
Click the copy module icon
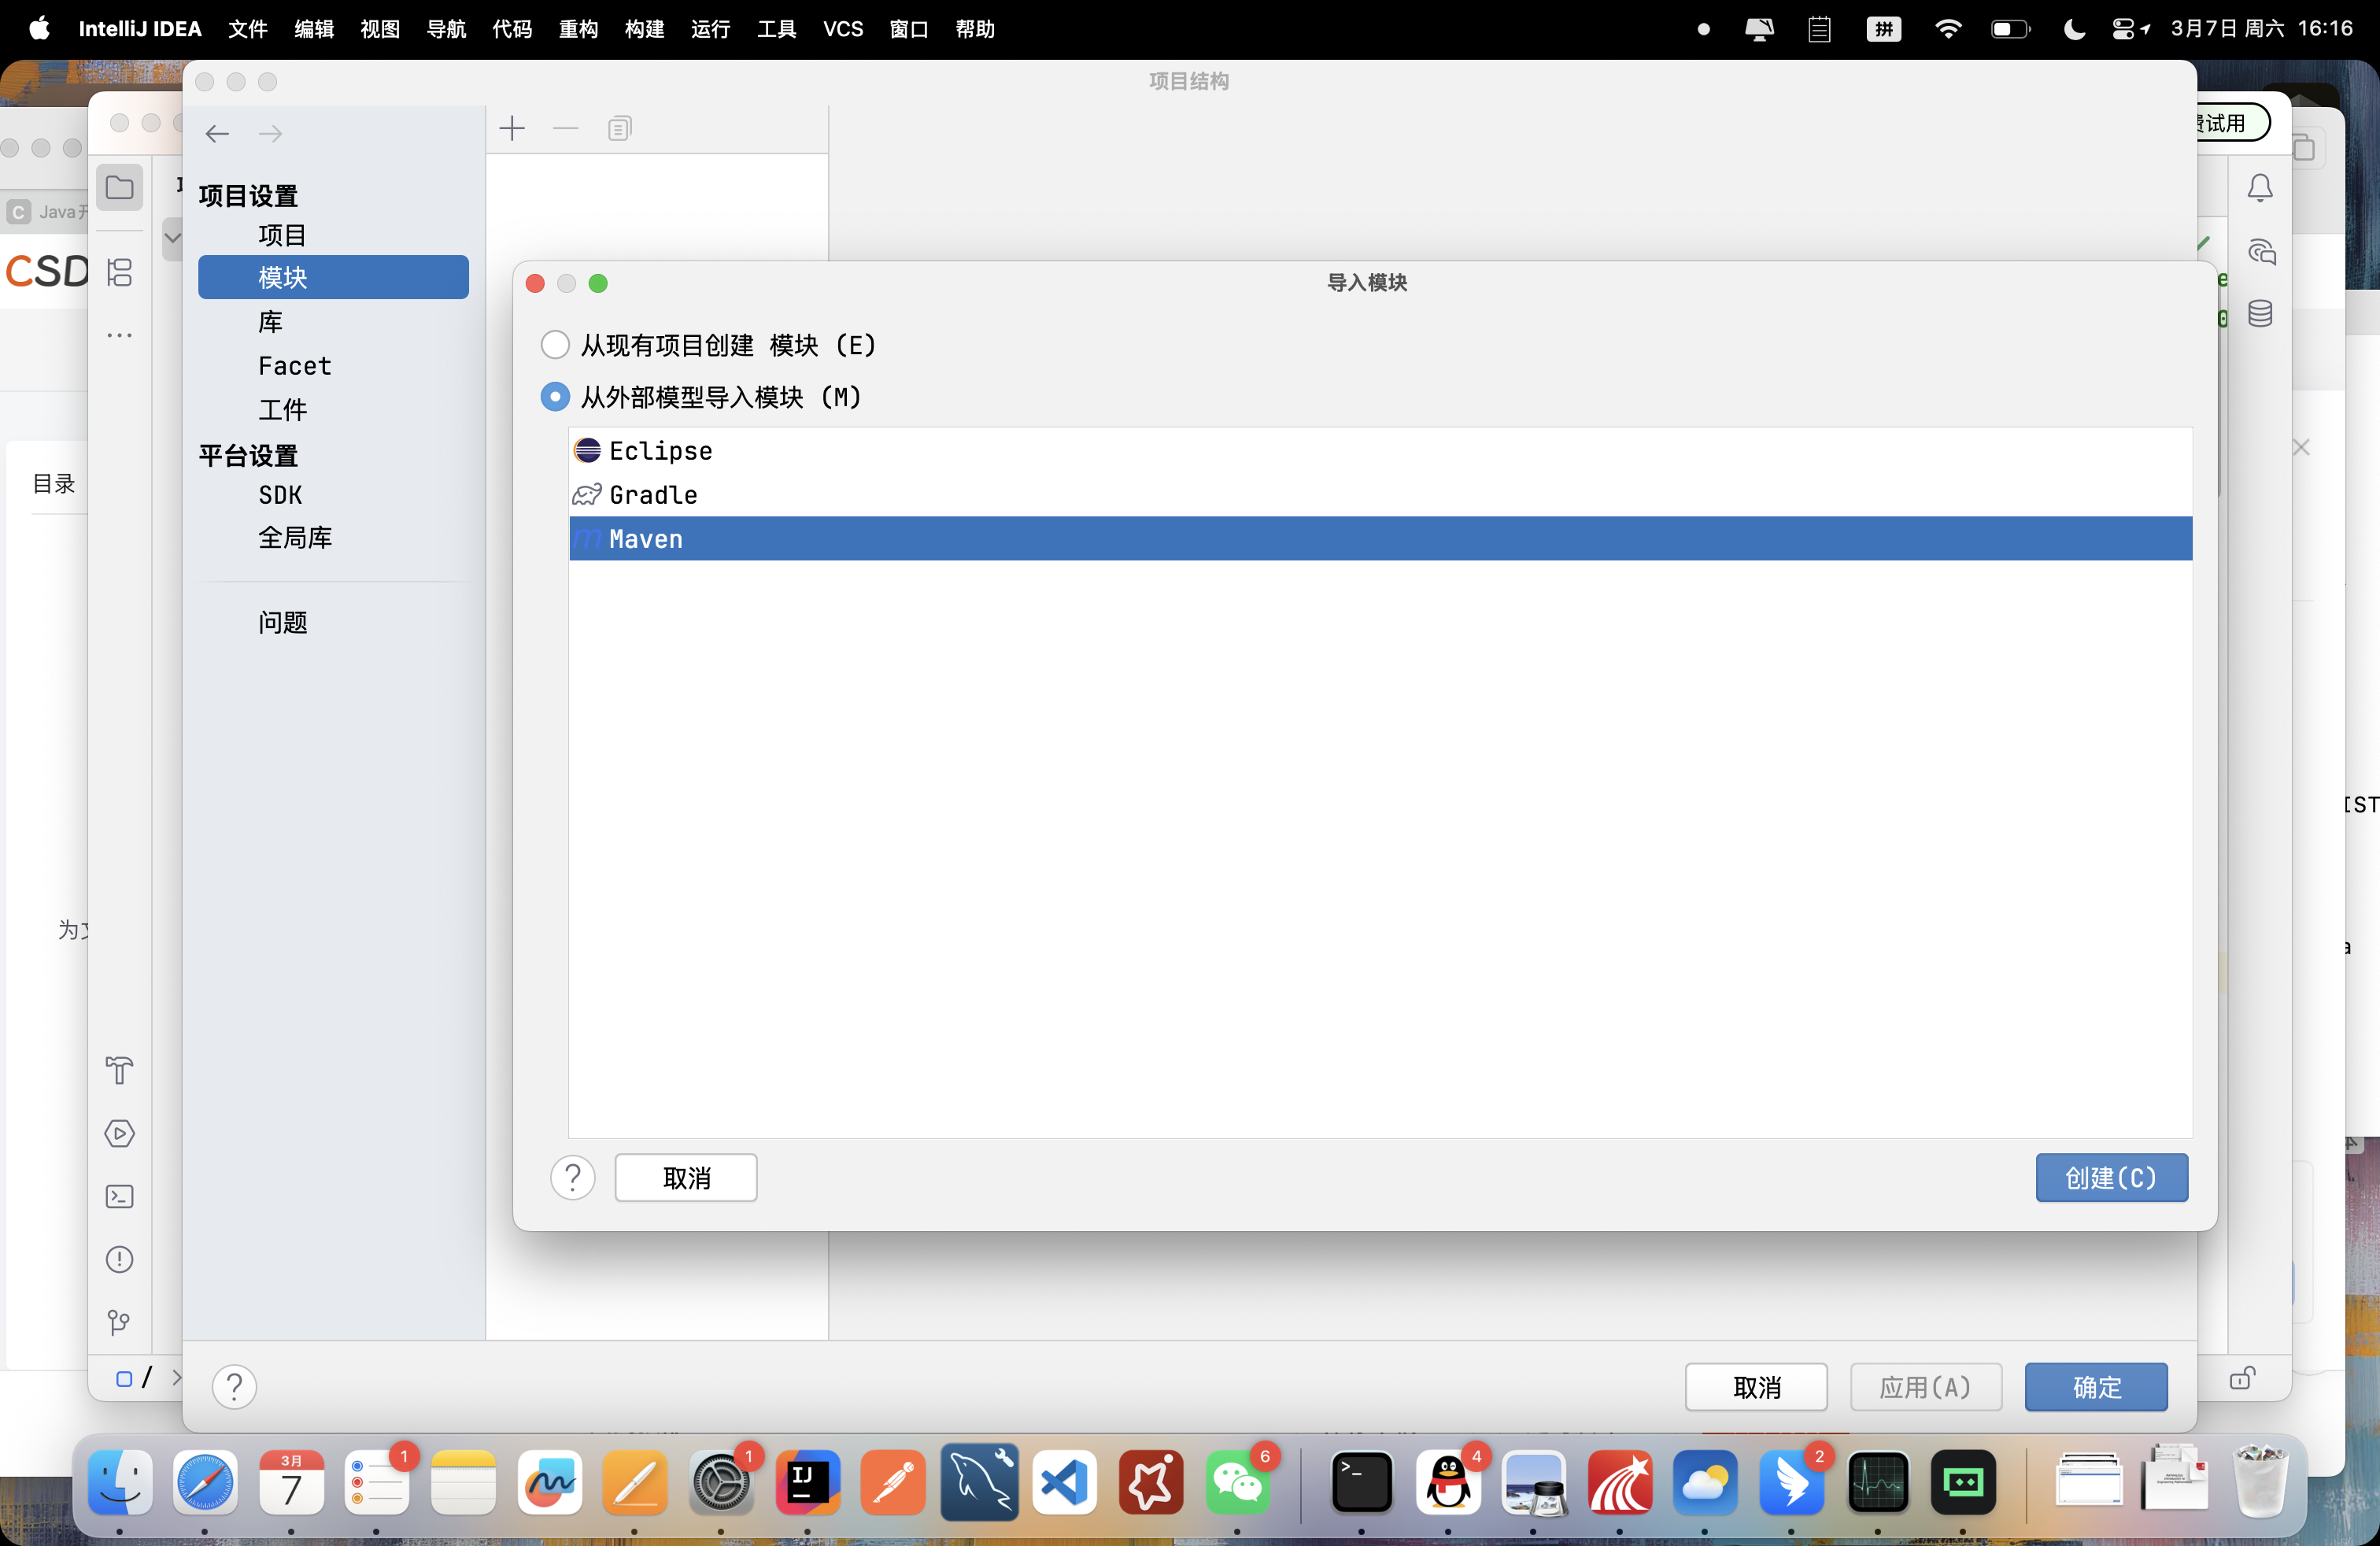pos(619,128)
